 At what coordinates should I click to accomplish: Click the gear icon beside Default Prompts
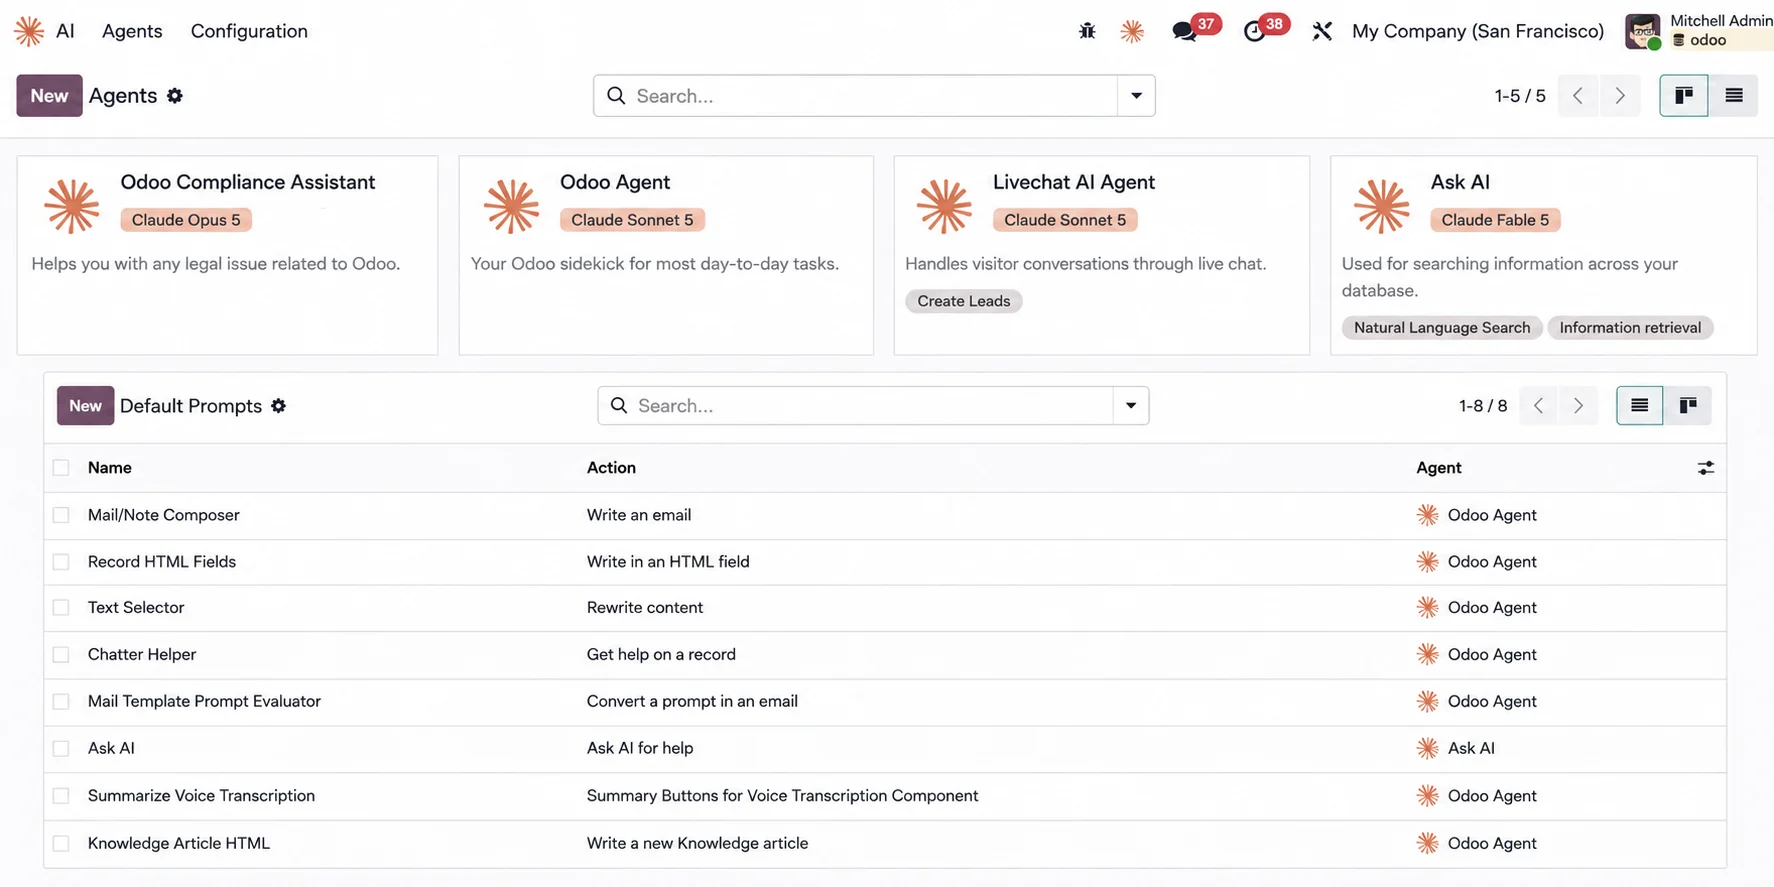pyautogui.click(x=279, y=406)
